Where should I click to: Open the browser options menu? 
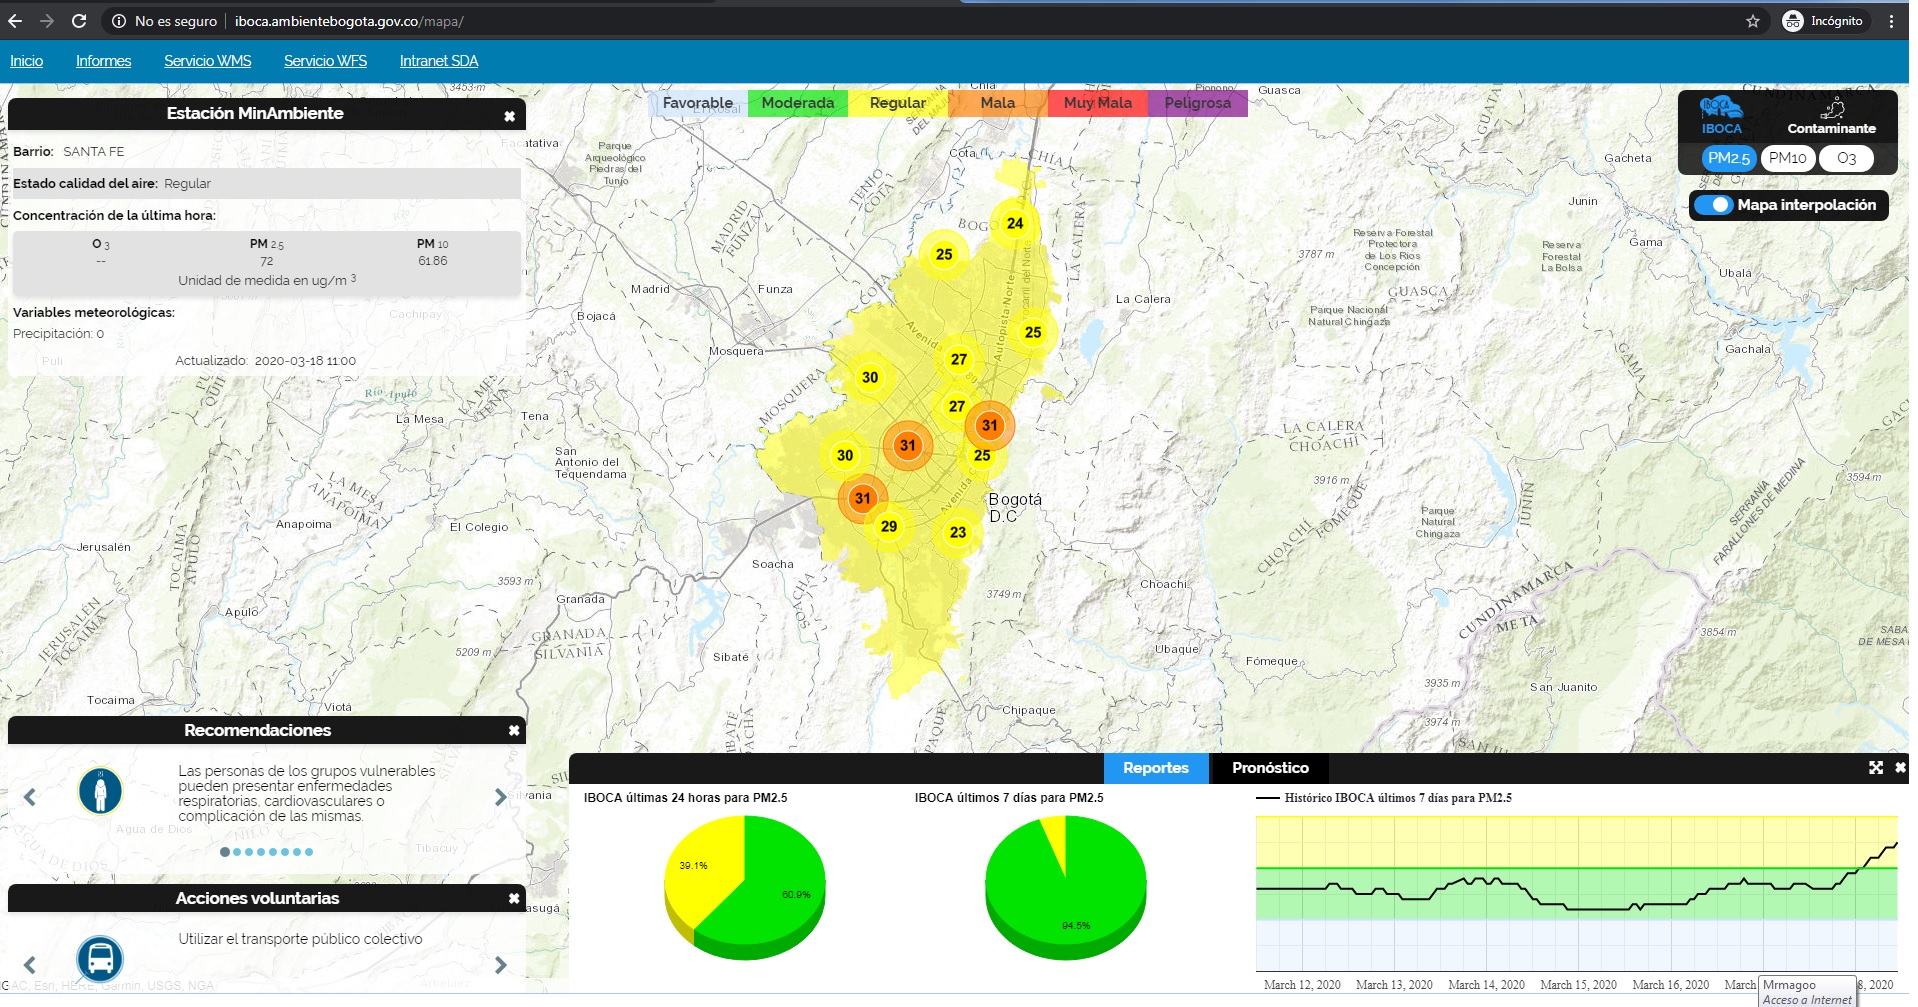[1891, 21]
